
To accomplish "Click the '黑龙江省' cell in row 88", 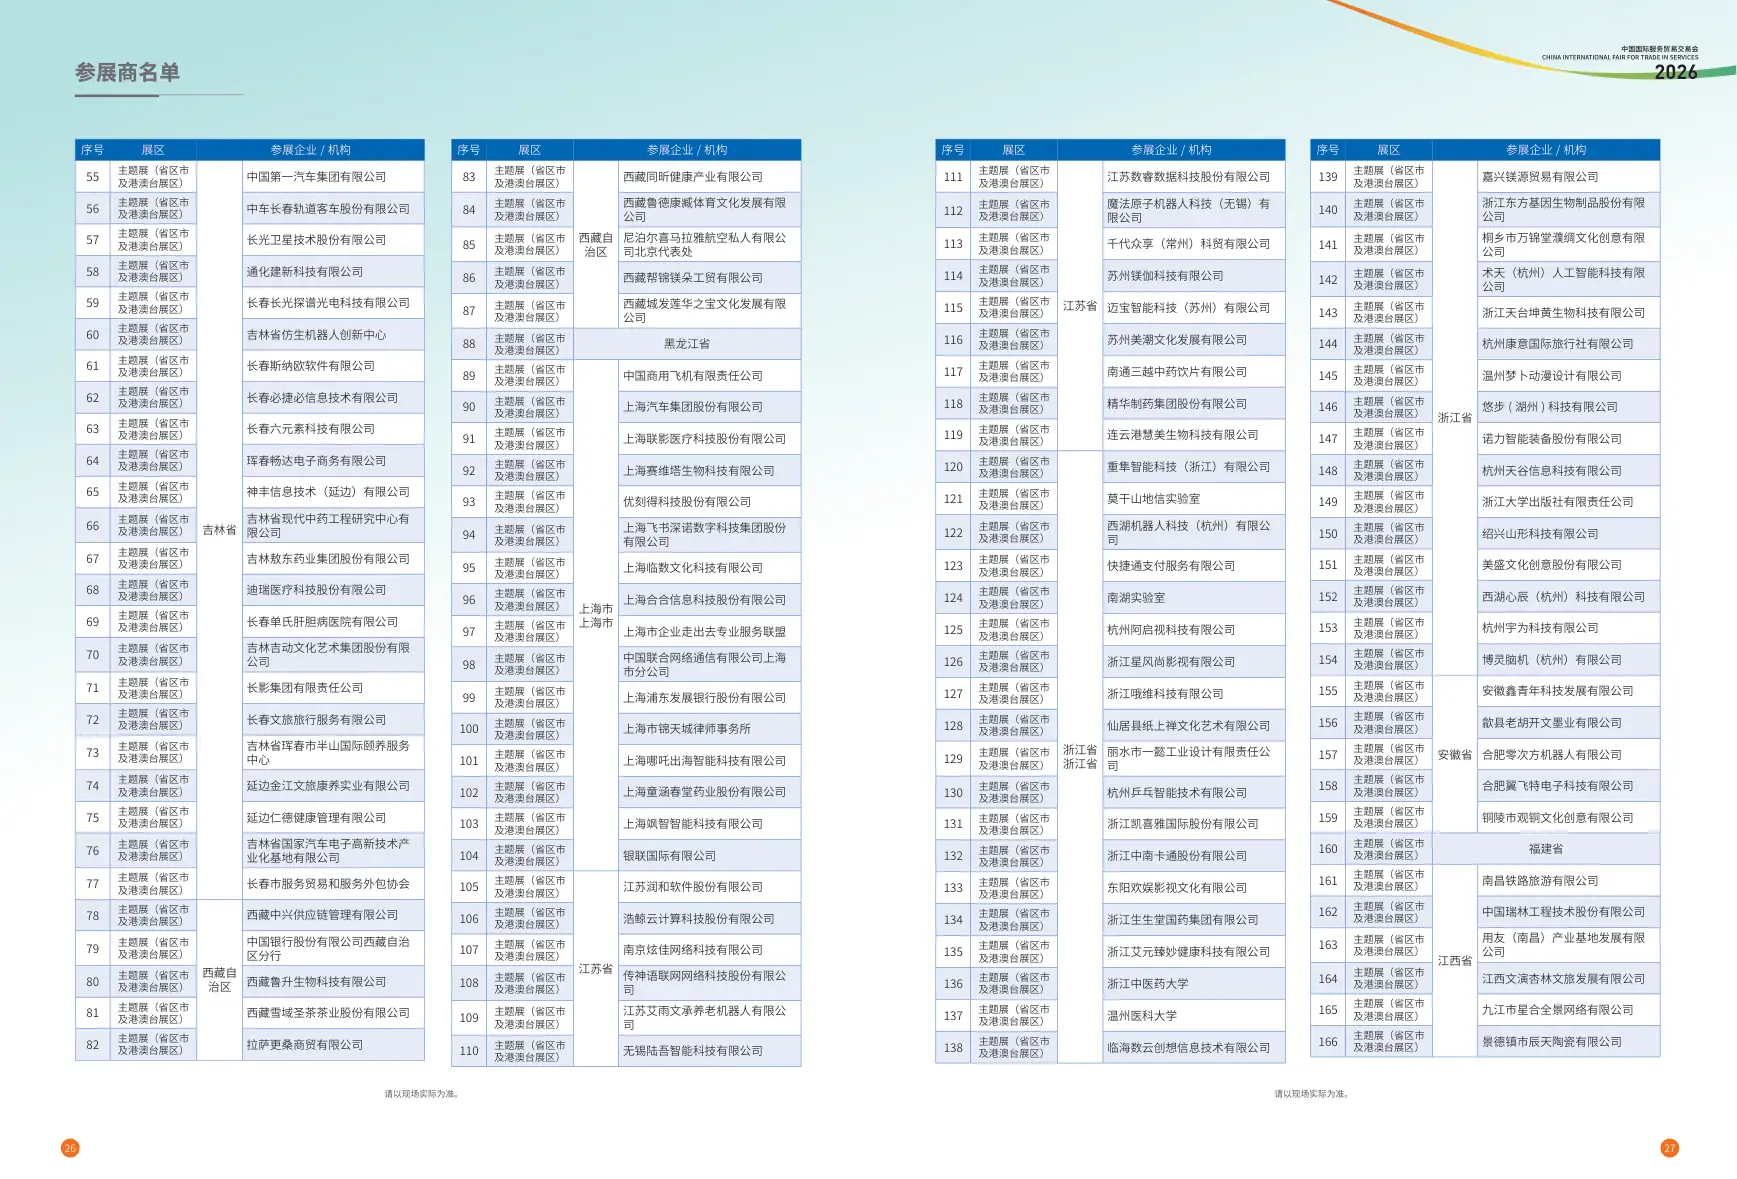I will pos(687,344).
